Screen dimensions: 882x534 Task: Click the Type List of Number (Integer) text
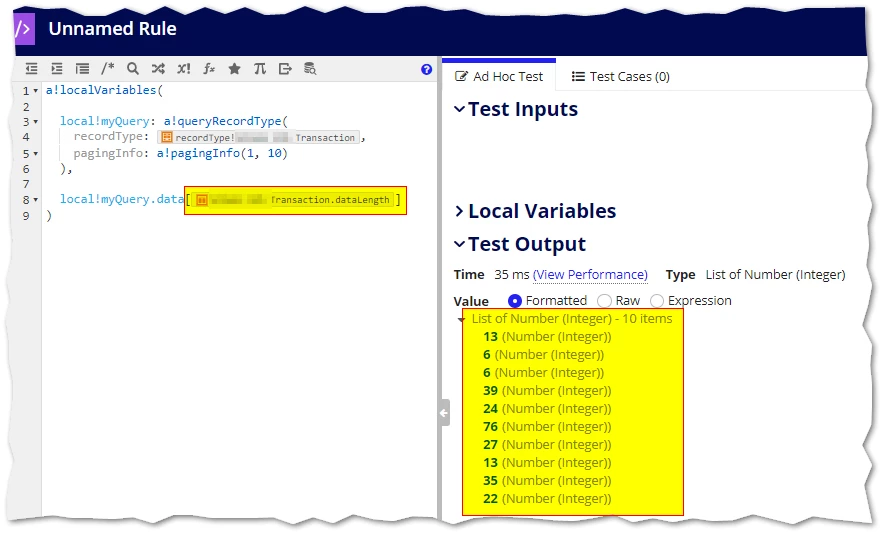point(775,275)
